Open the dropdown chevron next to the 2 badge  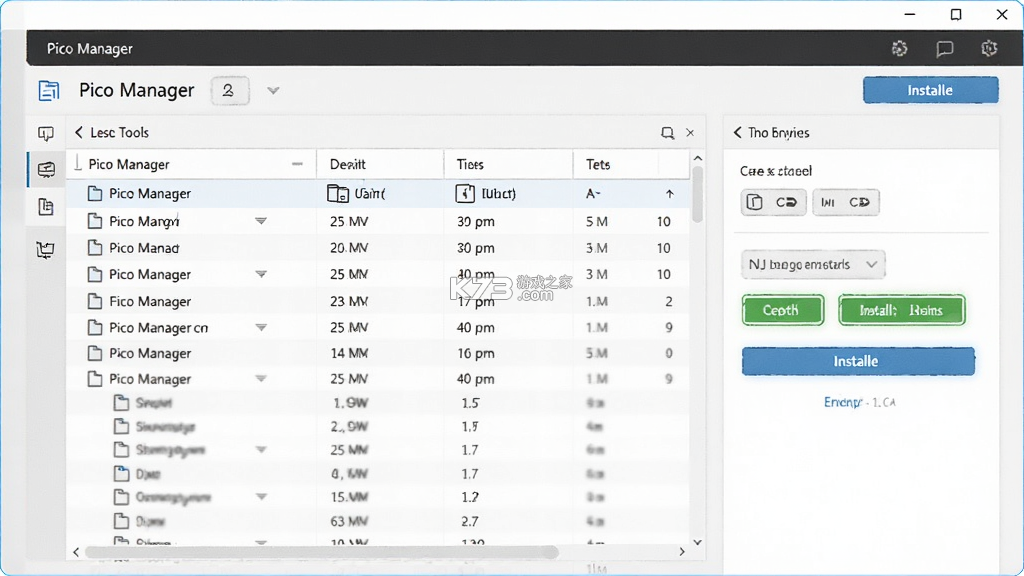click(273, 91)
